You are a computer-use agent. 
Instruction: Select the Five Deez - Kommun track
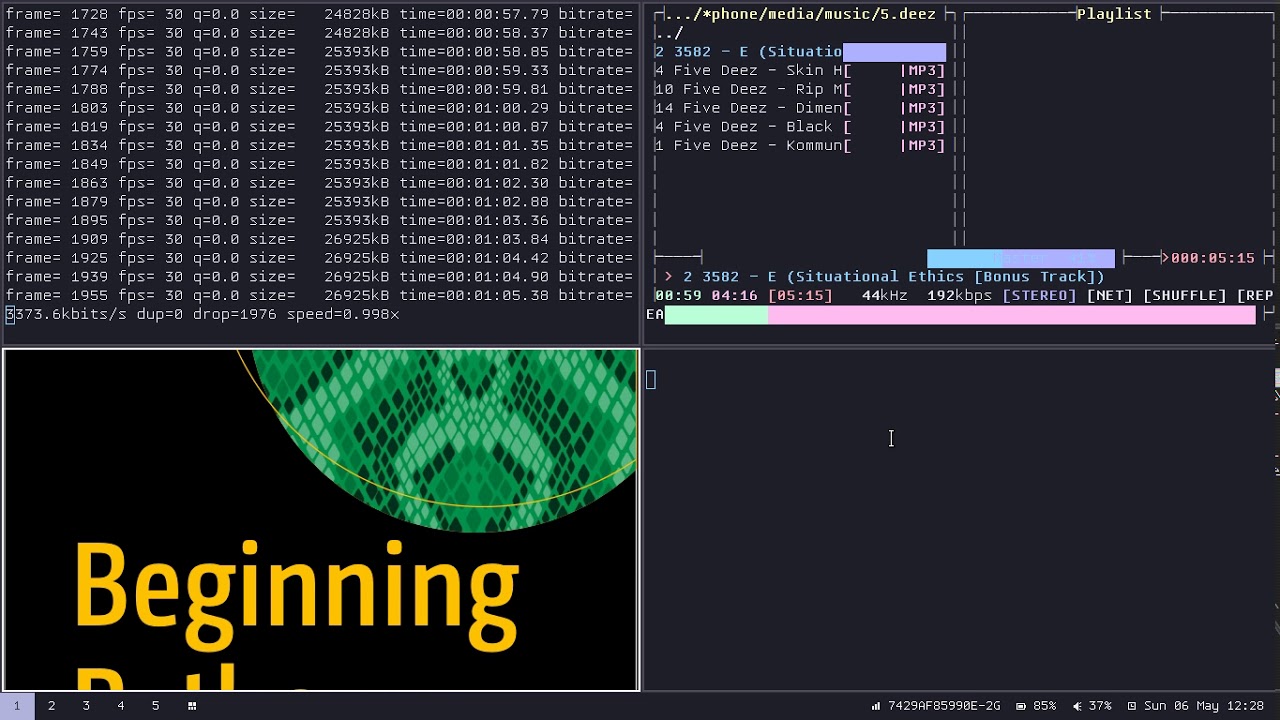tap(800, 145)
